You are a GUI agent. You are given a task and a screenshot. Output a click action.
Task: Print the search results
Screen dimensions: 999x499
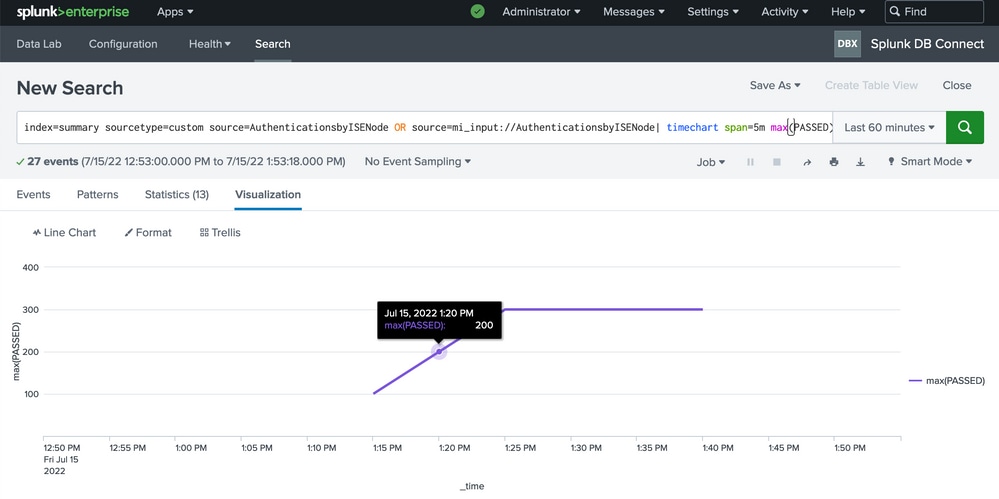tap(833, 162)
